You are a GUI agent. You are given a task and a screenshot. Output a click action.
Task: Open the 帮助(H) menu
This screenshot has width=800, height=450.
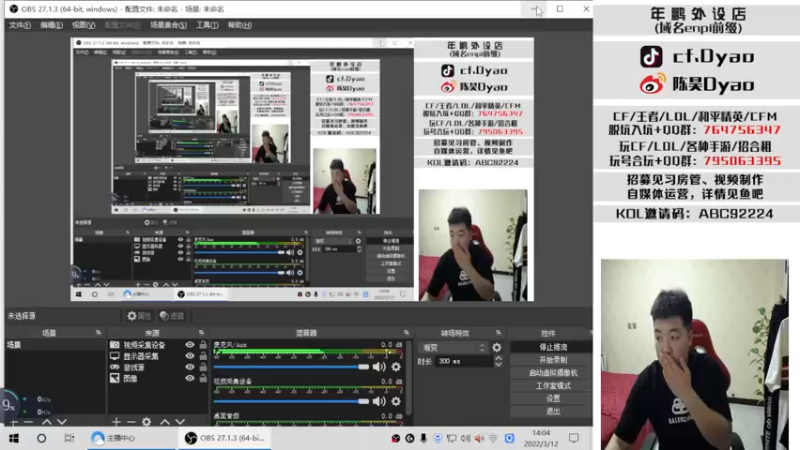[x=240, y=25]
